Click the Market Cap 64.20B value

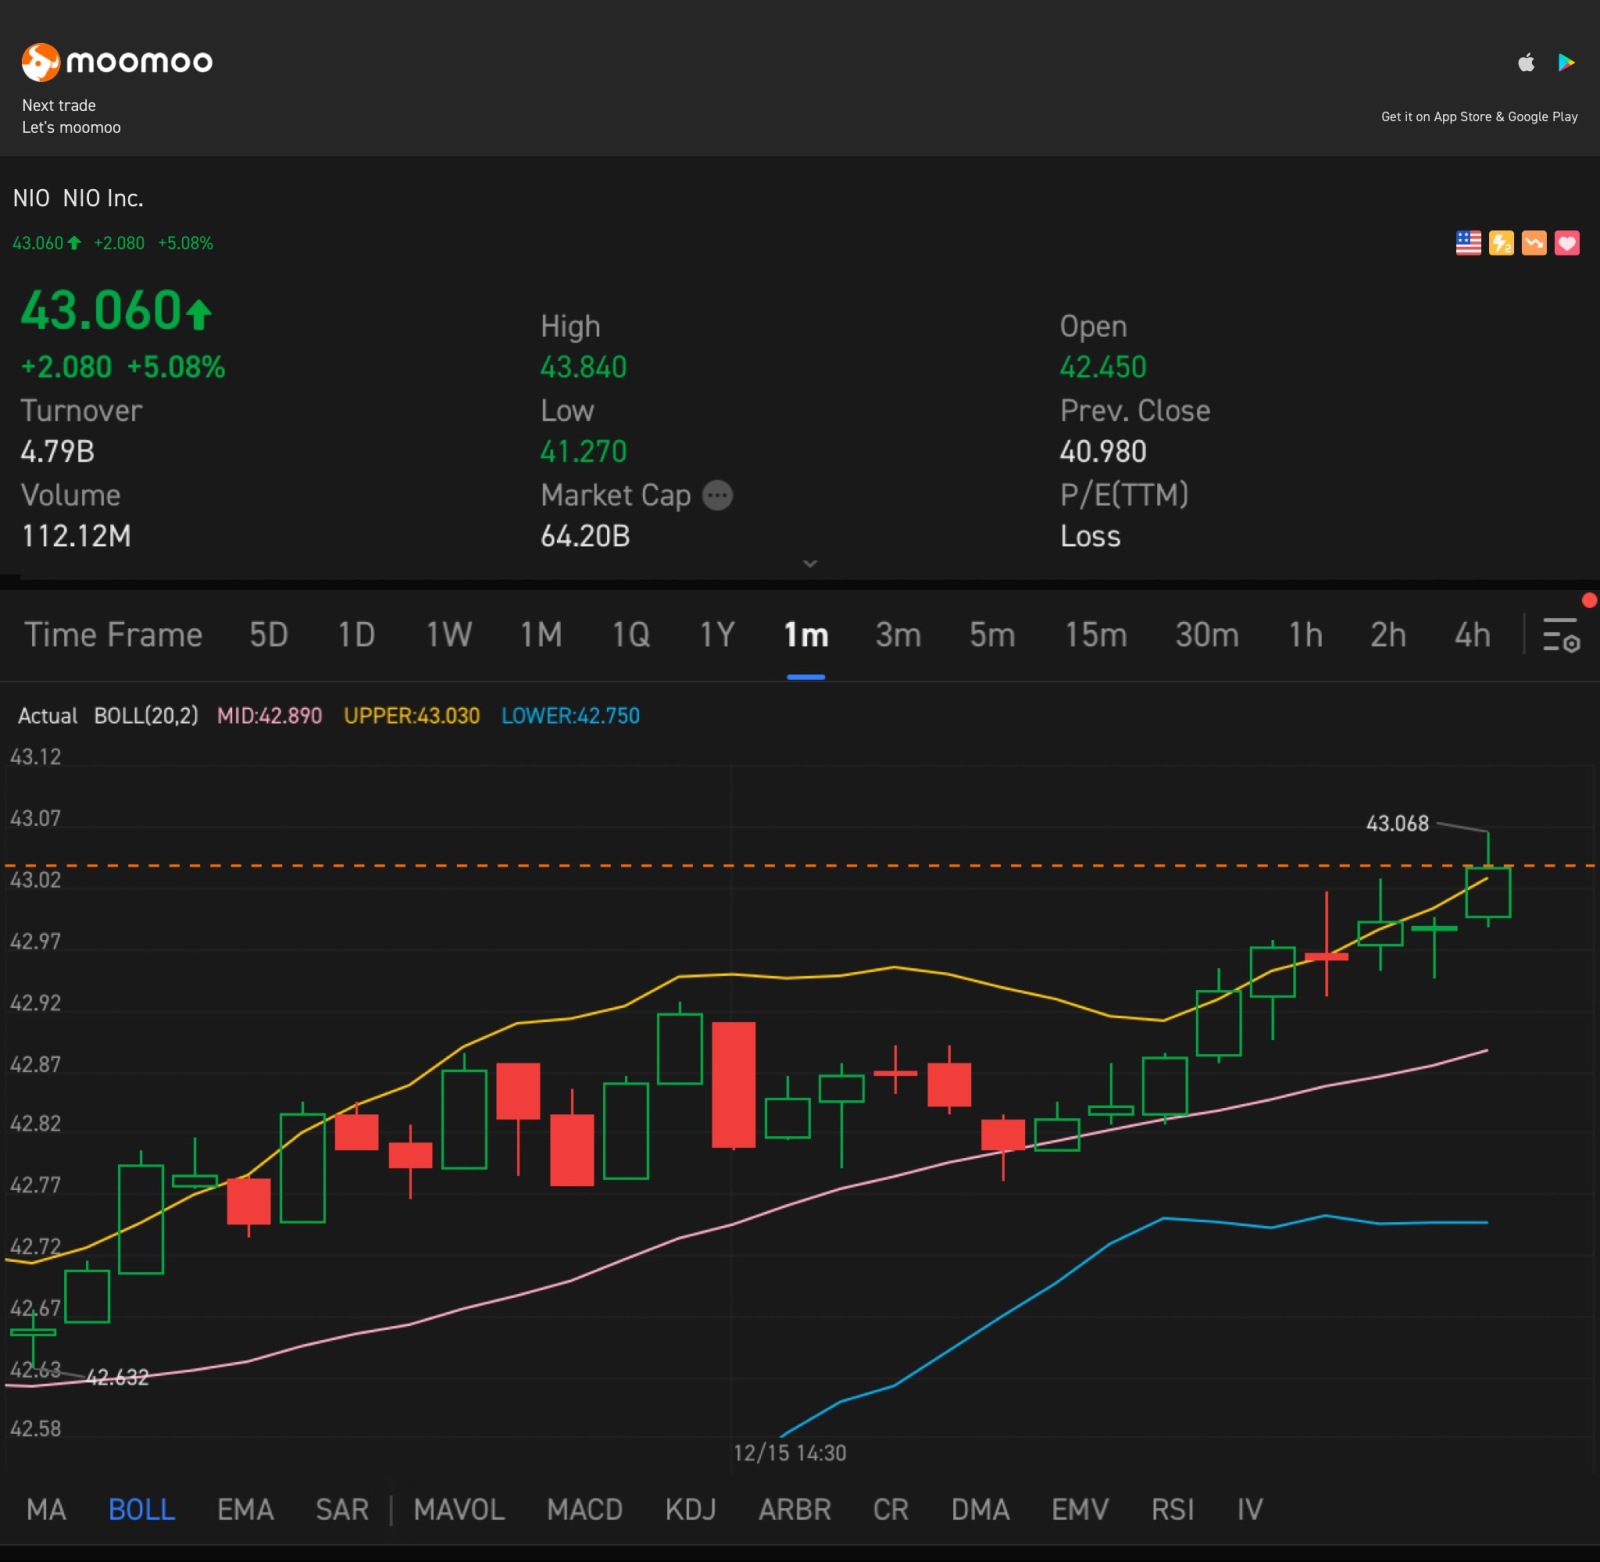(585, 537)
